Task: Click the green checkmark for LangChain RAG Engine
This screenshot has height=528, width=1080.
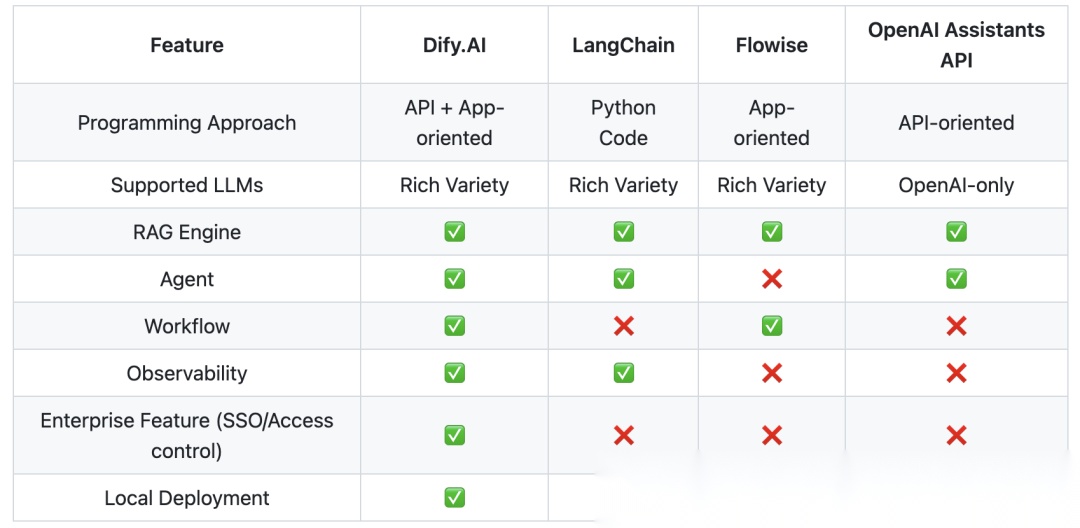Action: pos(623,232)
